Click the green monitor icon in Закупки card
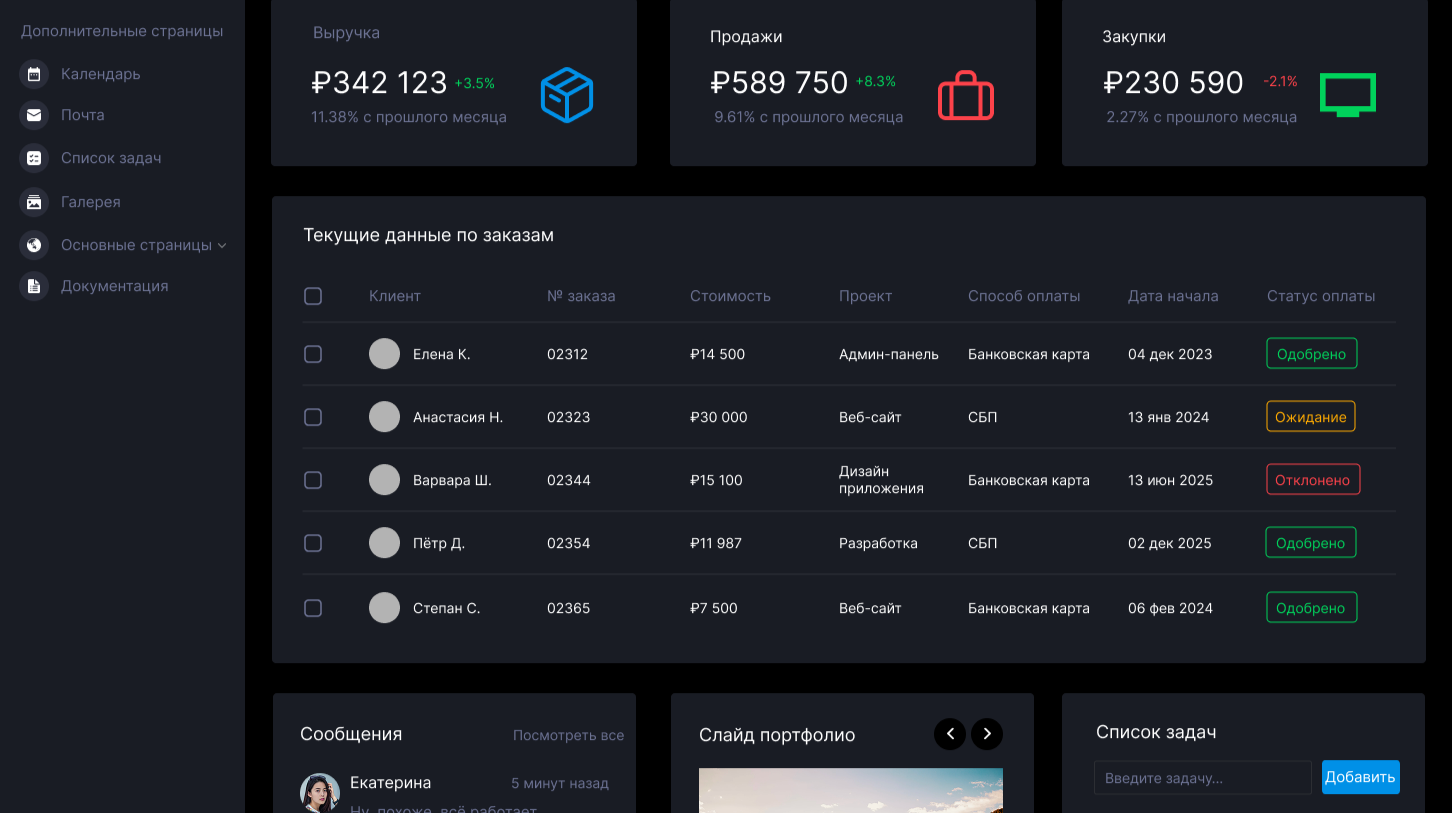 click(1347, 96)
